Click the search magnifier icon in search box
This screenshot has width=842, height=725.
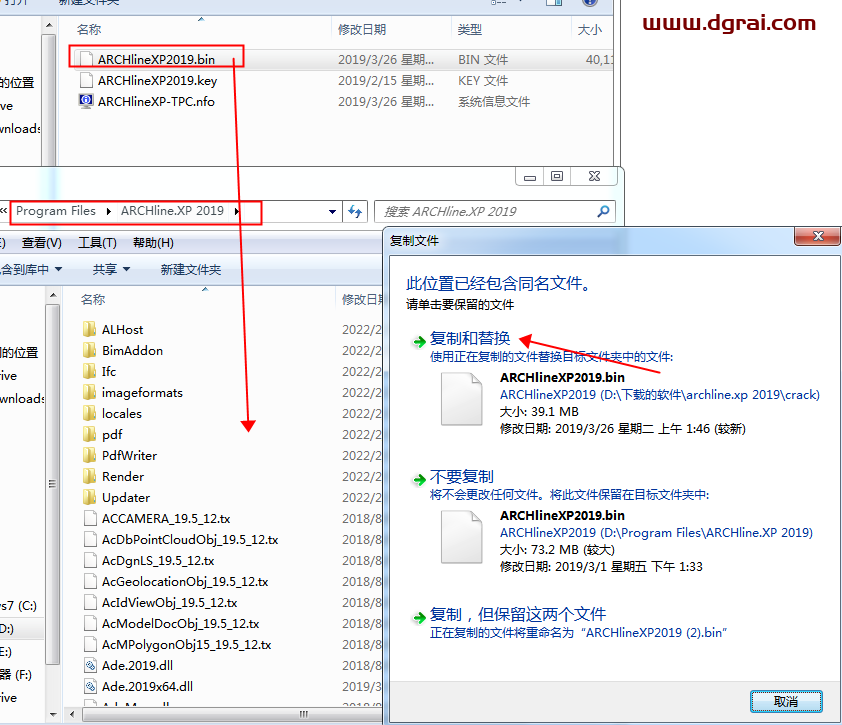coord(603,211)
